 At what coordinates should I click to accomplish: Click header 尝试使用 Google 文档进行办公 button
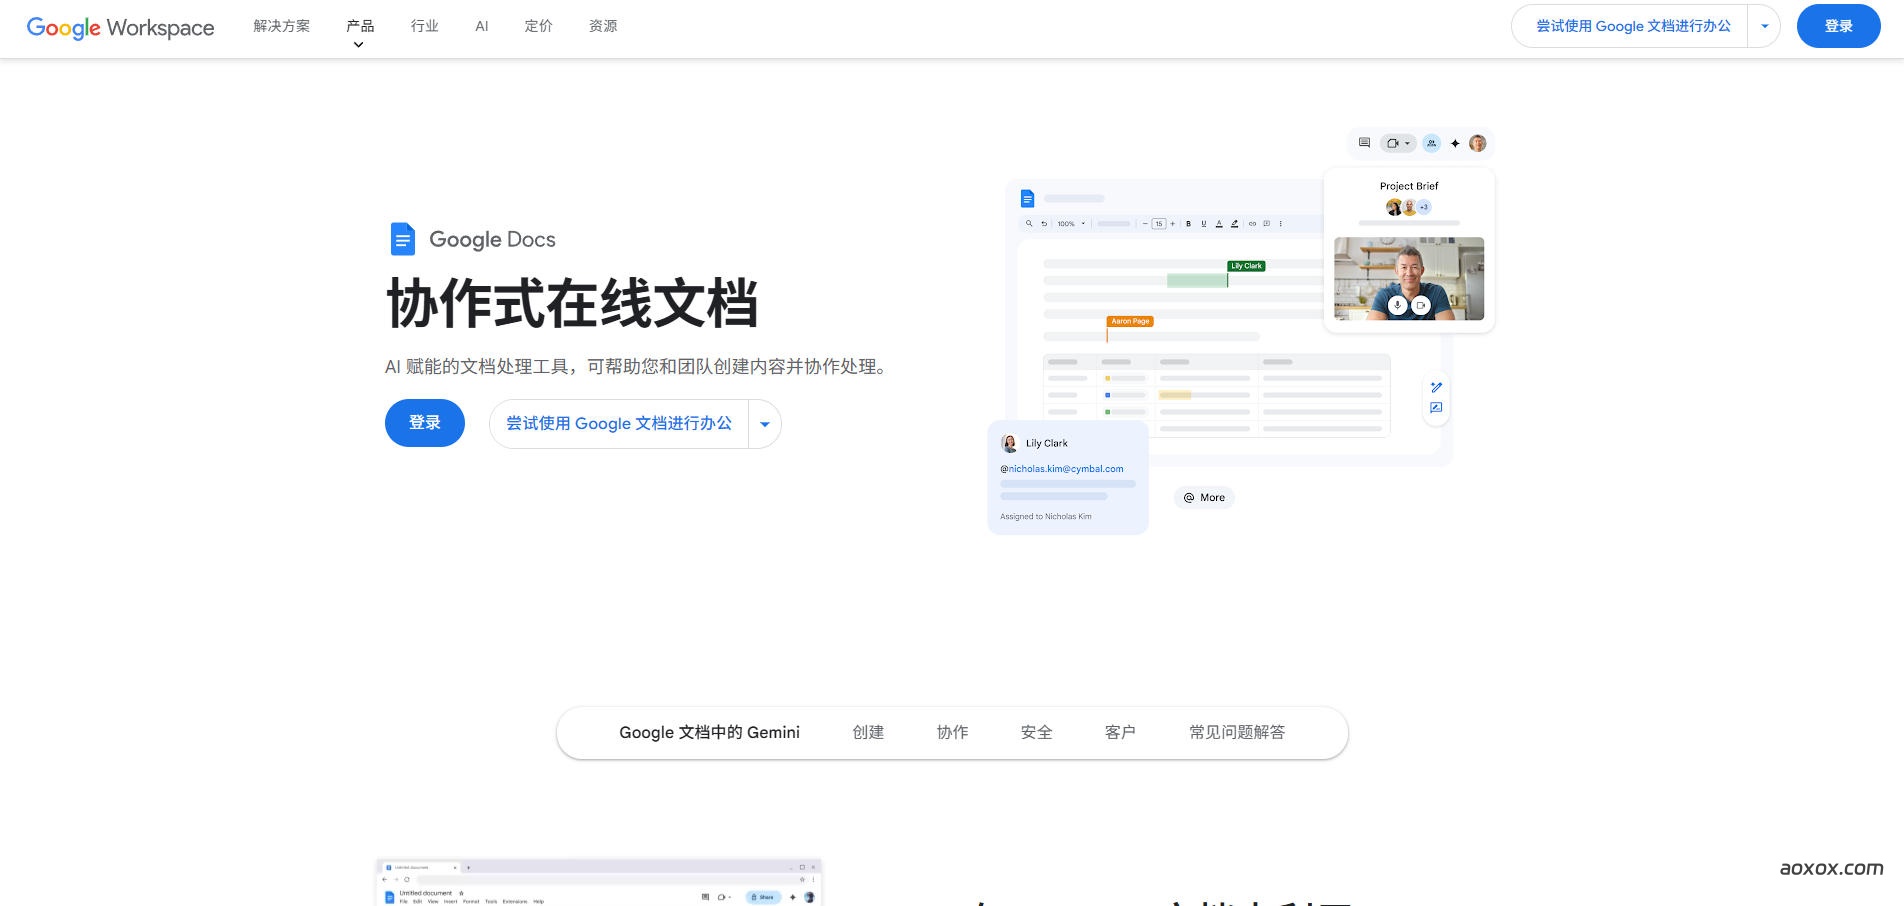pyautogui.click(x=1633, y=26)
